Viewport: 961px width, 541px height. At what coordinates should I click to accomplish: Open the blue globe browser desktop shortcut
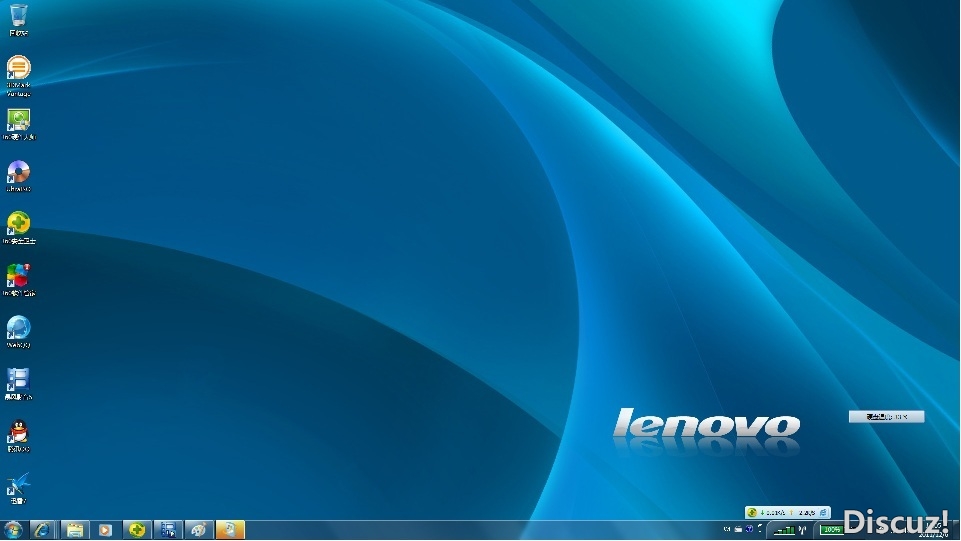tap(18, 332)
